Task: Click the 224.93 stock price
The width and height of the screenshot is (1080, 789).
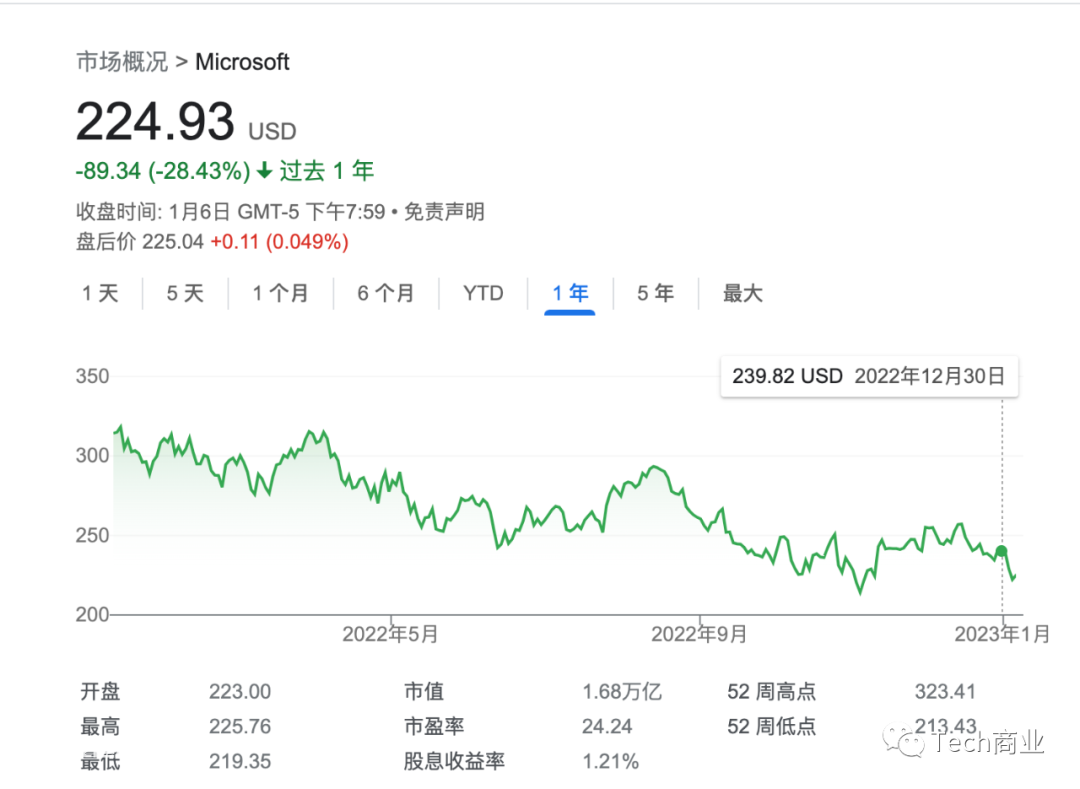Action: 155,122
